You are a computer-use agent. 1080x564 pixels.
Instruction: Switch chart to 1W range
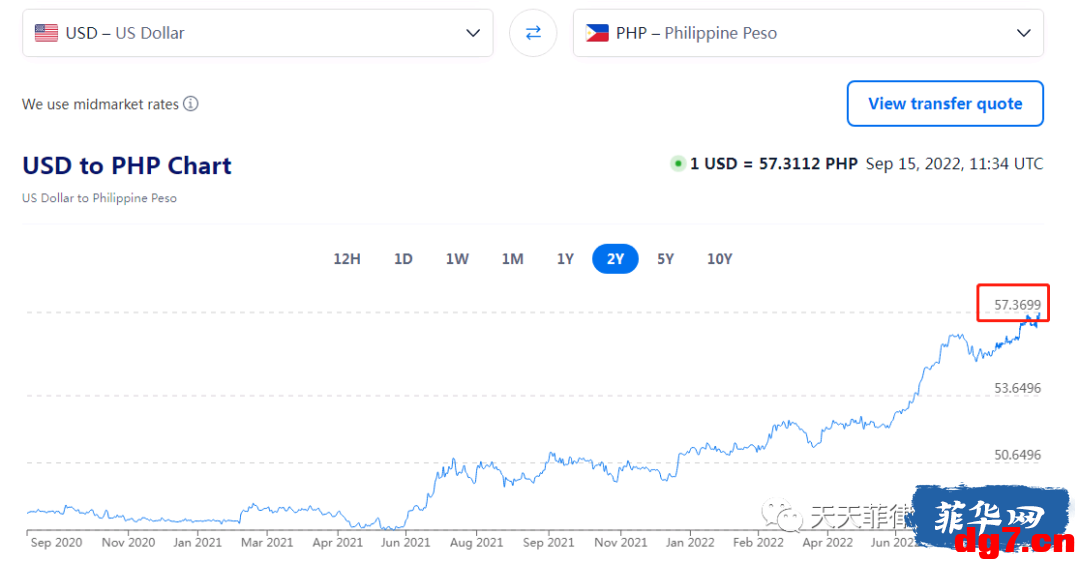click(x=457, y=259)
